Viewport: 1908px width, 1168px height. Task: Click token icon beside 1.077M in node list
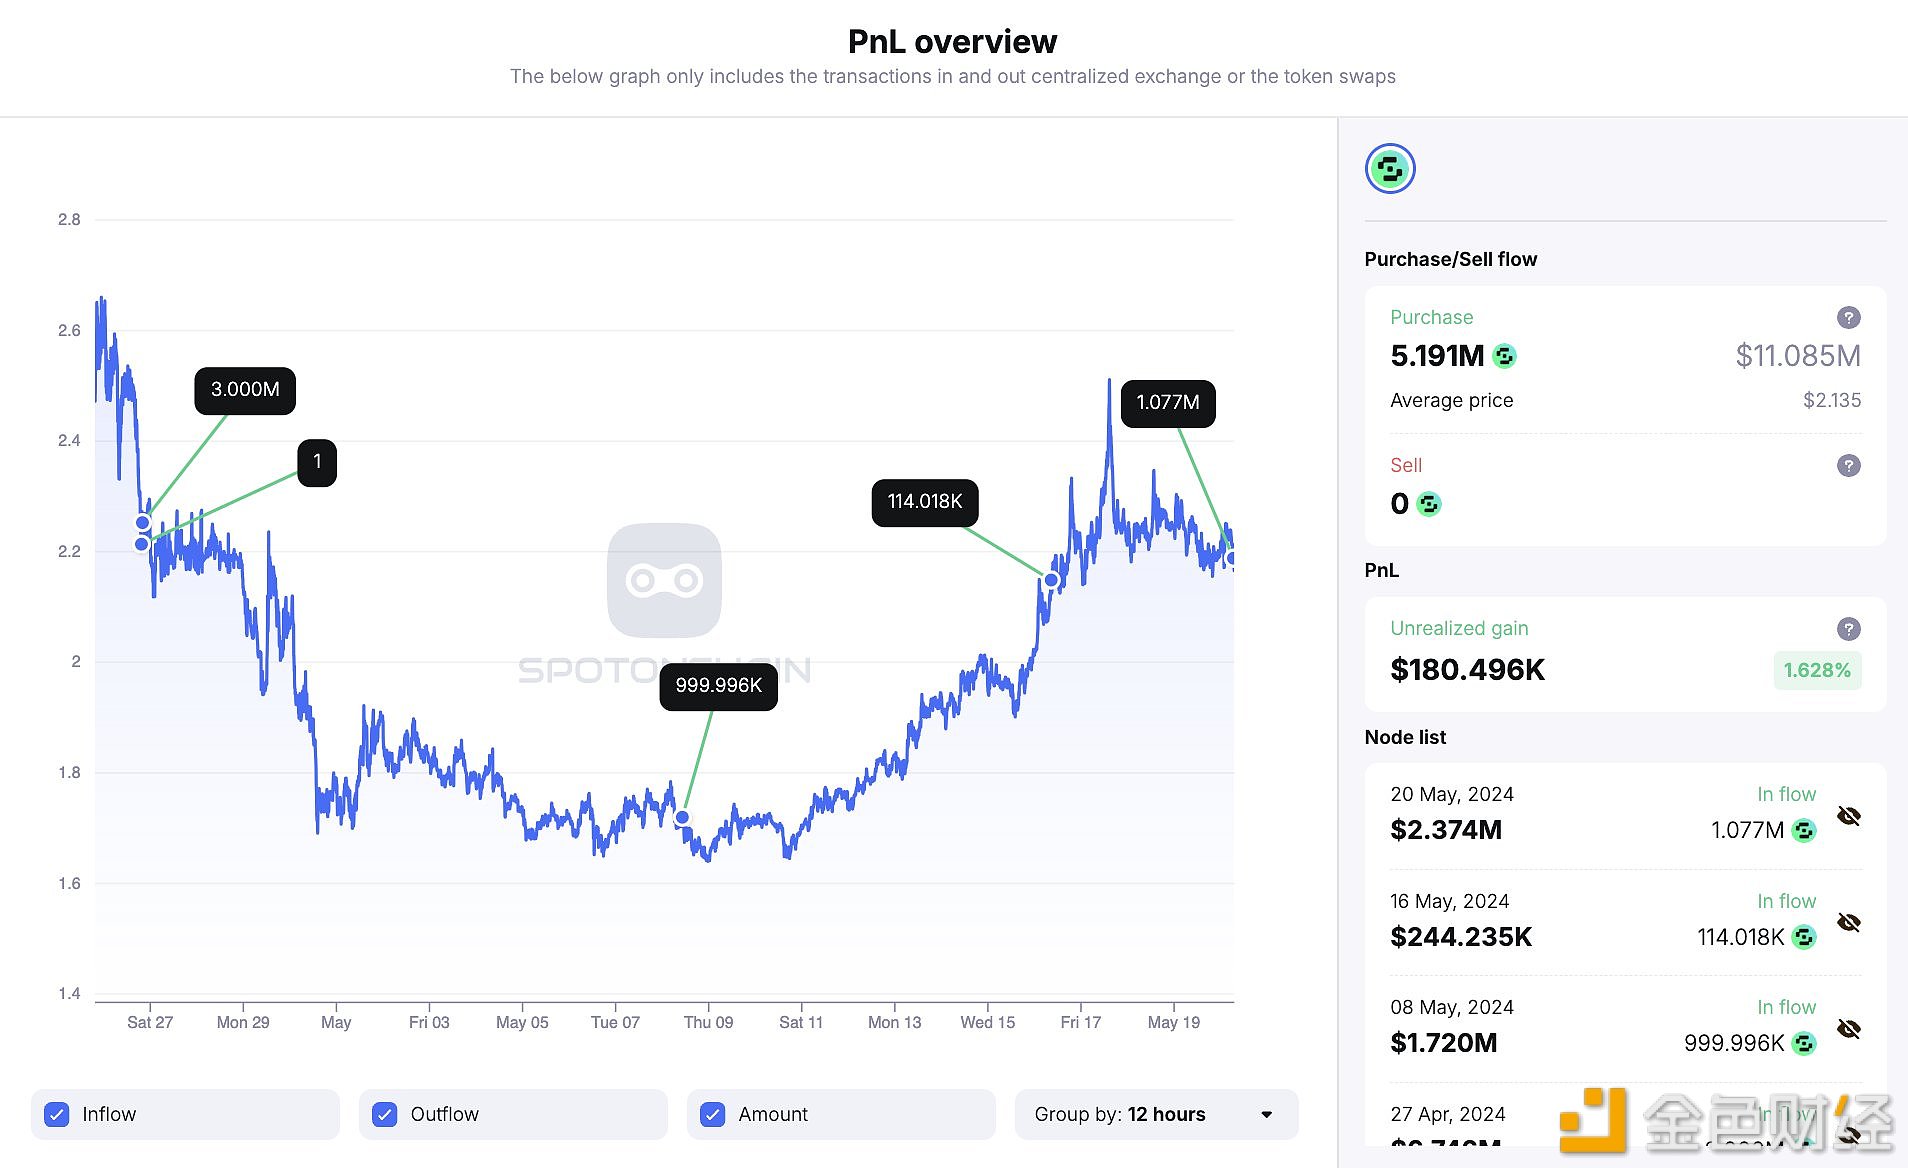[1803, 830]
